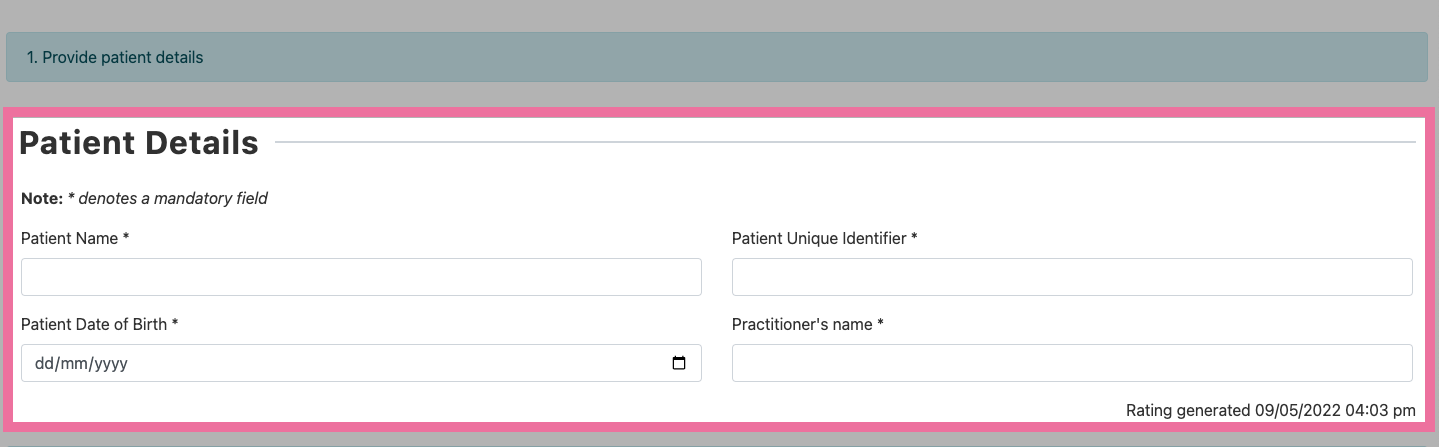Click the asterisk after Patient Unique Identifier
Viewport: 1439px width, 447px height.
pos(914,238)
